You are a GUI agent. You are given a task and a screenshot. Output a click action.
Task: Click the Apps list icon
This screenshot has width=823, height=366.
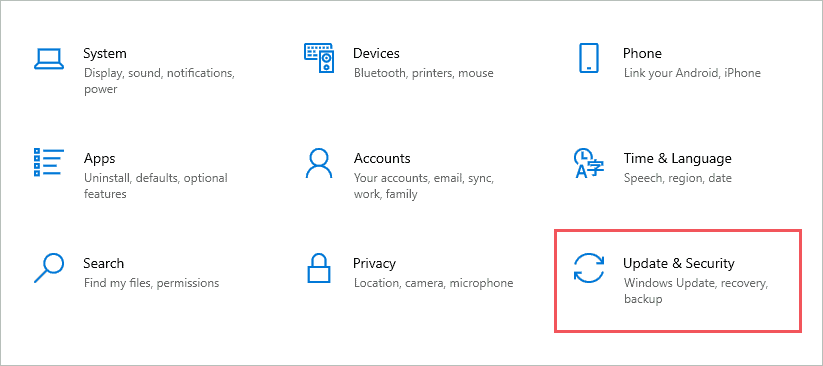click(x=49, y=162)
